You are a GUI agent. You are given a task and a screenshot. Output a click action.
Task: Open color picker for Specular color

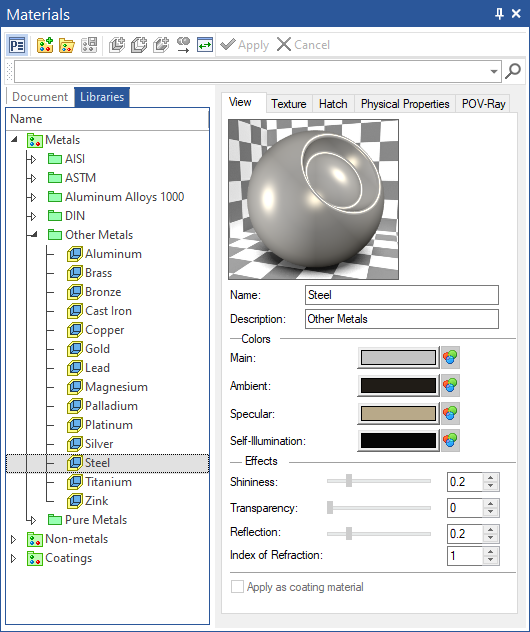(450, 414)
